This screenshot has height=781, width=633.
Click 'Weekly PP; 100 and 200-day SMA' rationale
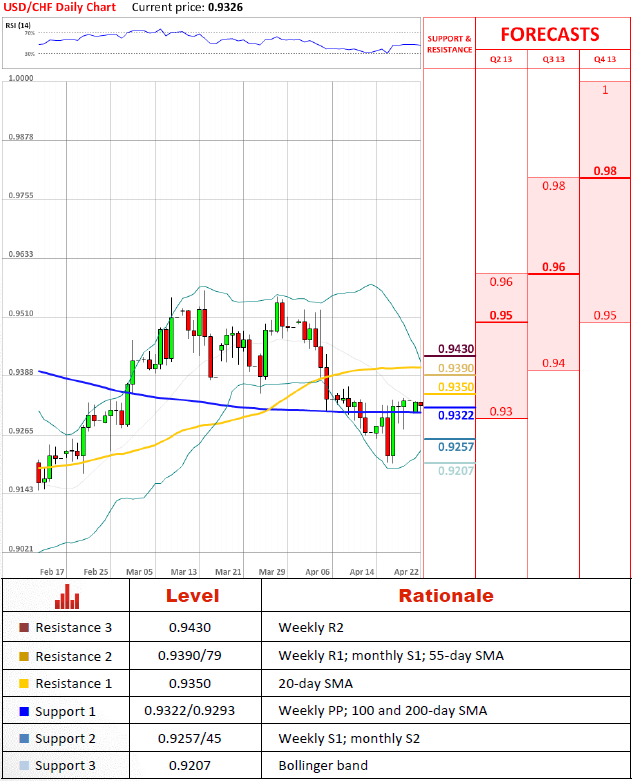tap(382, 710)
